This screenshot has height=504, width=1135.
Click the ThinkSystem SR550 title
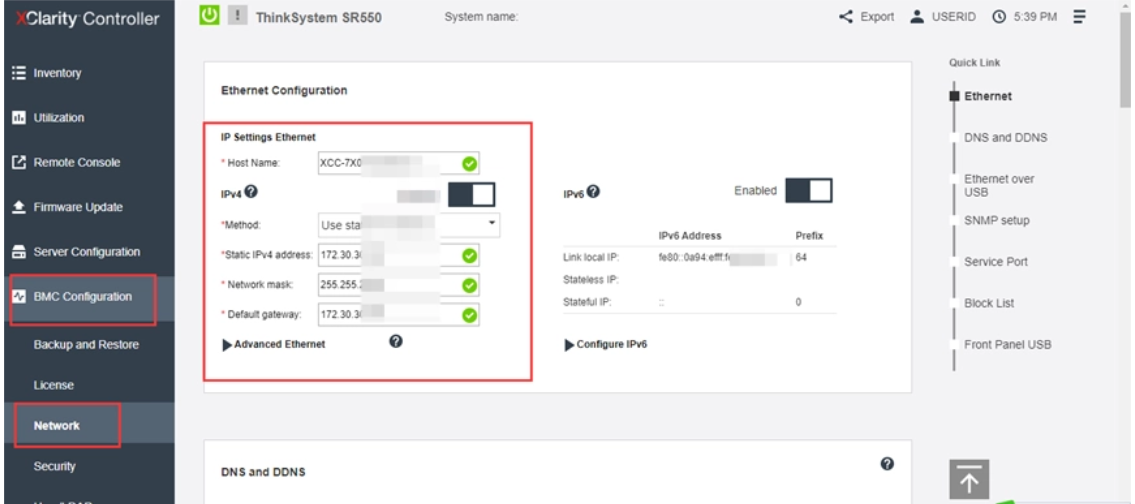coord(319,17)
